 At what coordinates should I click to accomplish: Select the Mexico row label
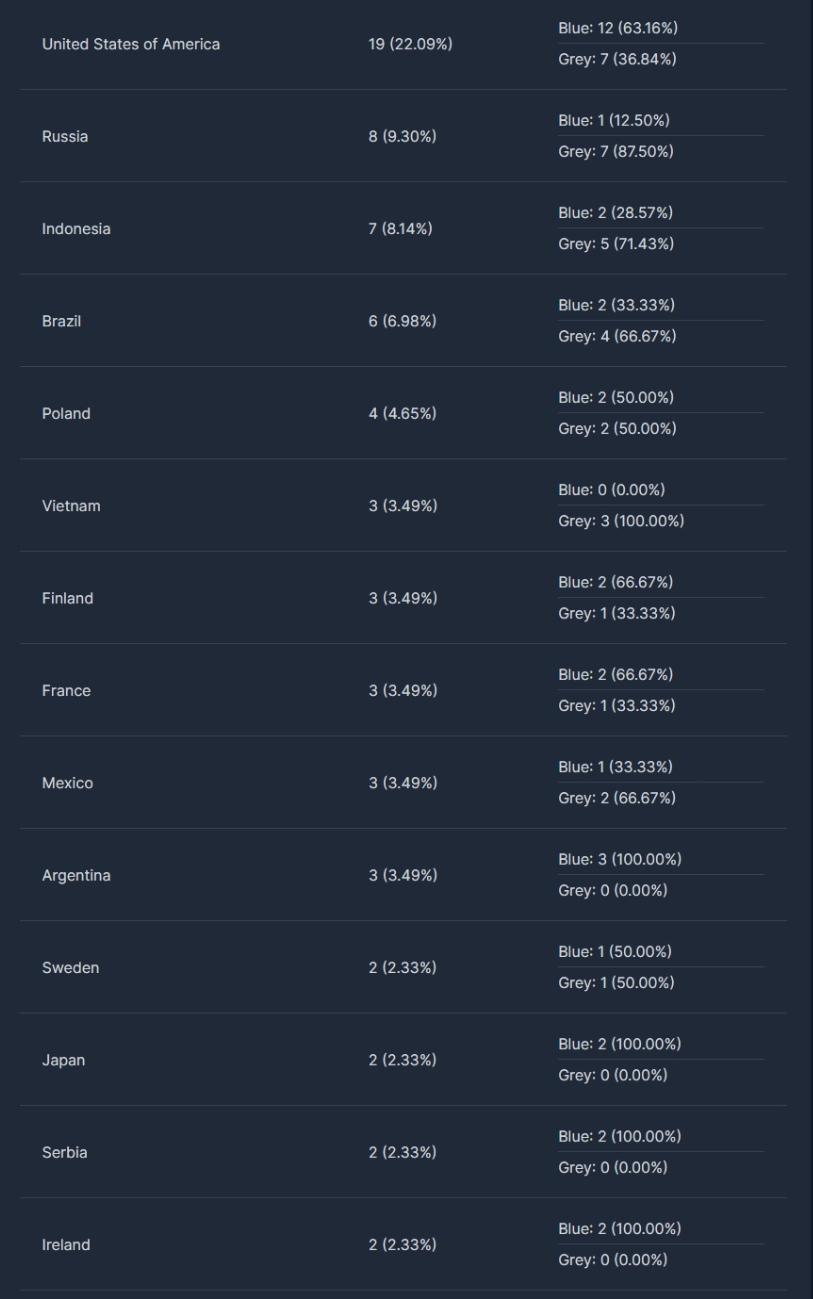click(68, 783)
